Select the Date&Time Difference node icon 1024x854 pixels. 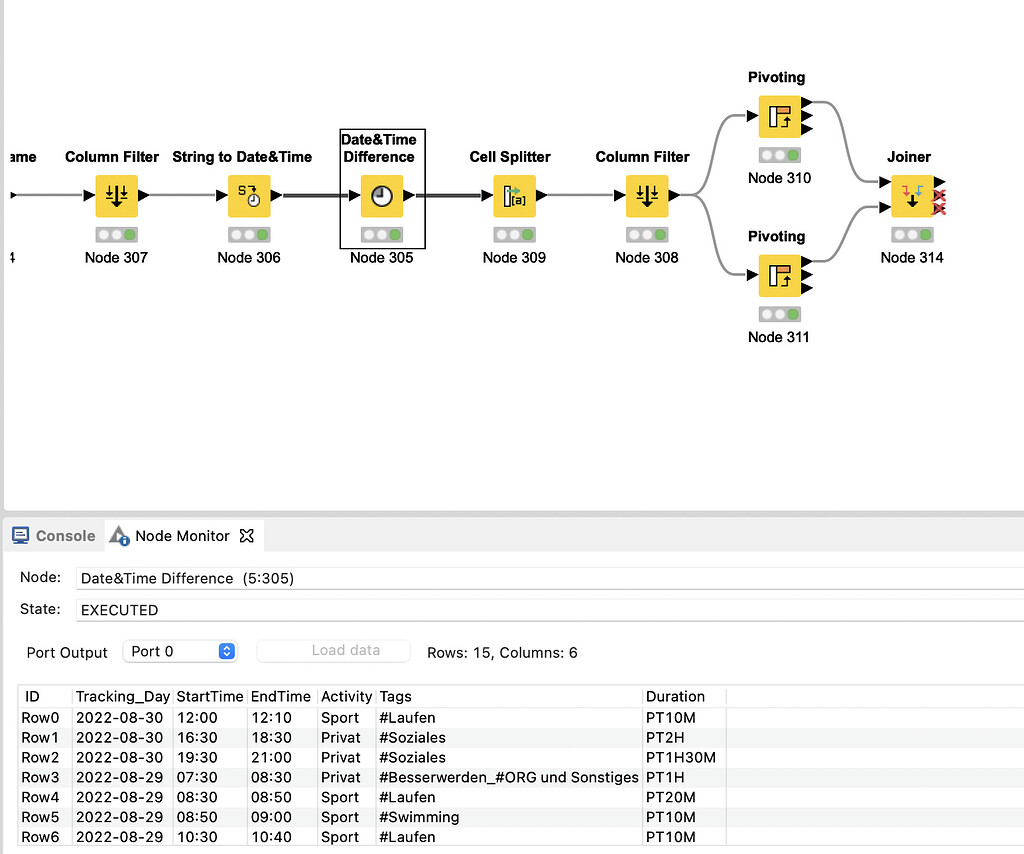tap(381, 196)
